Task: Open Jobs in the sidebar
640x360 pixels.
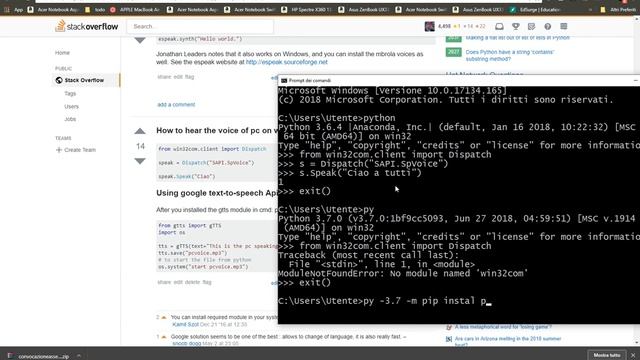Action: (70, 119)
